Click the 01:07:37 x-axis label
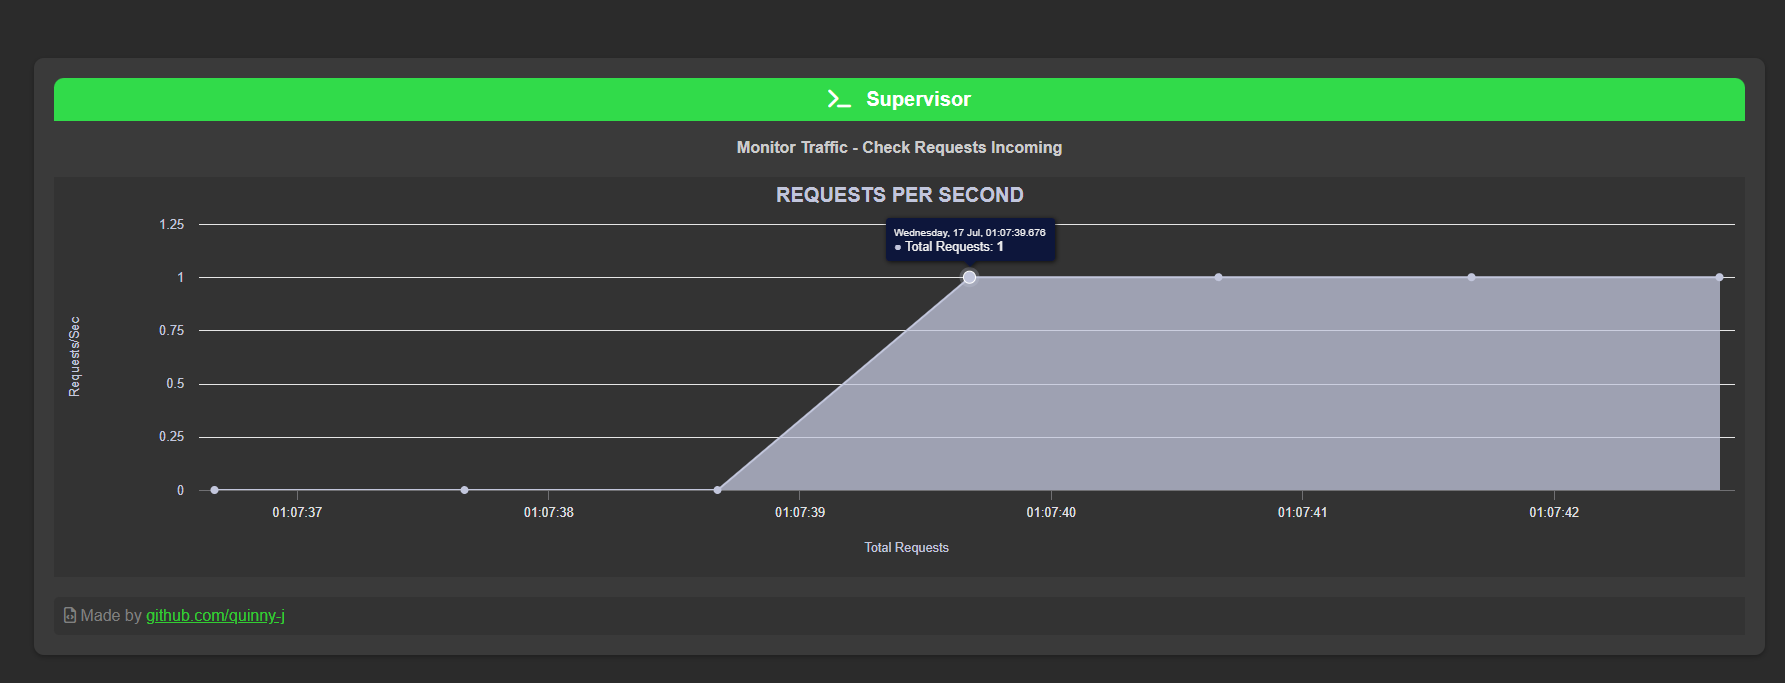 [x=297, y=512]
